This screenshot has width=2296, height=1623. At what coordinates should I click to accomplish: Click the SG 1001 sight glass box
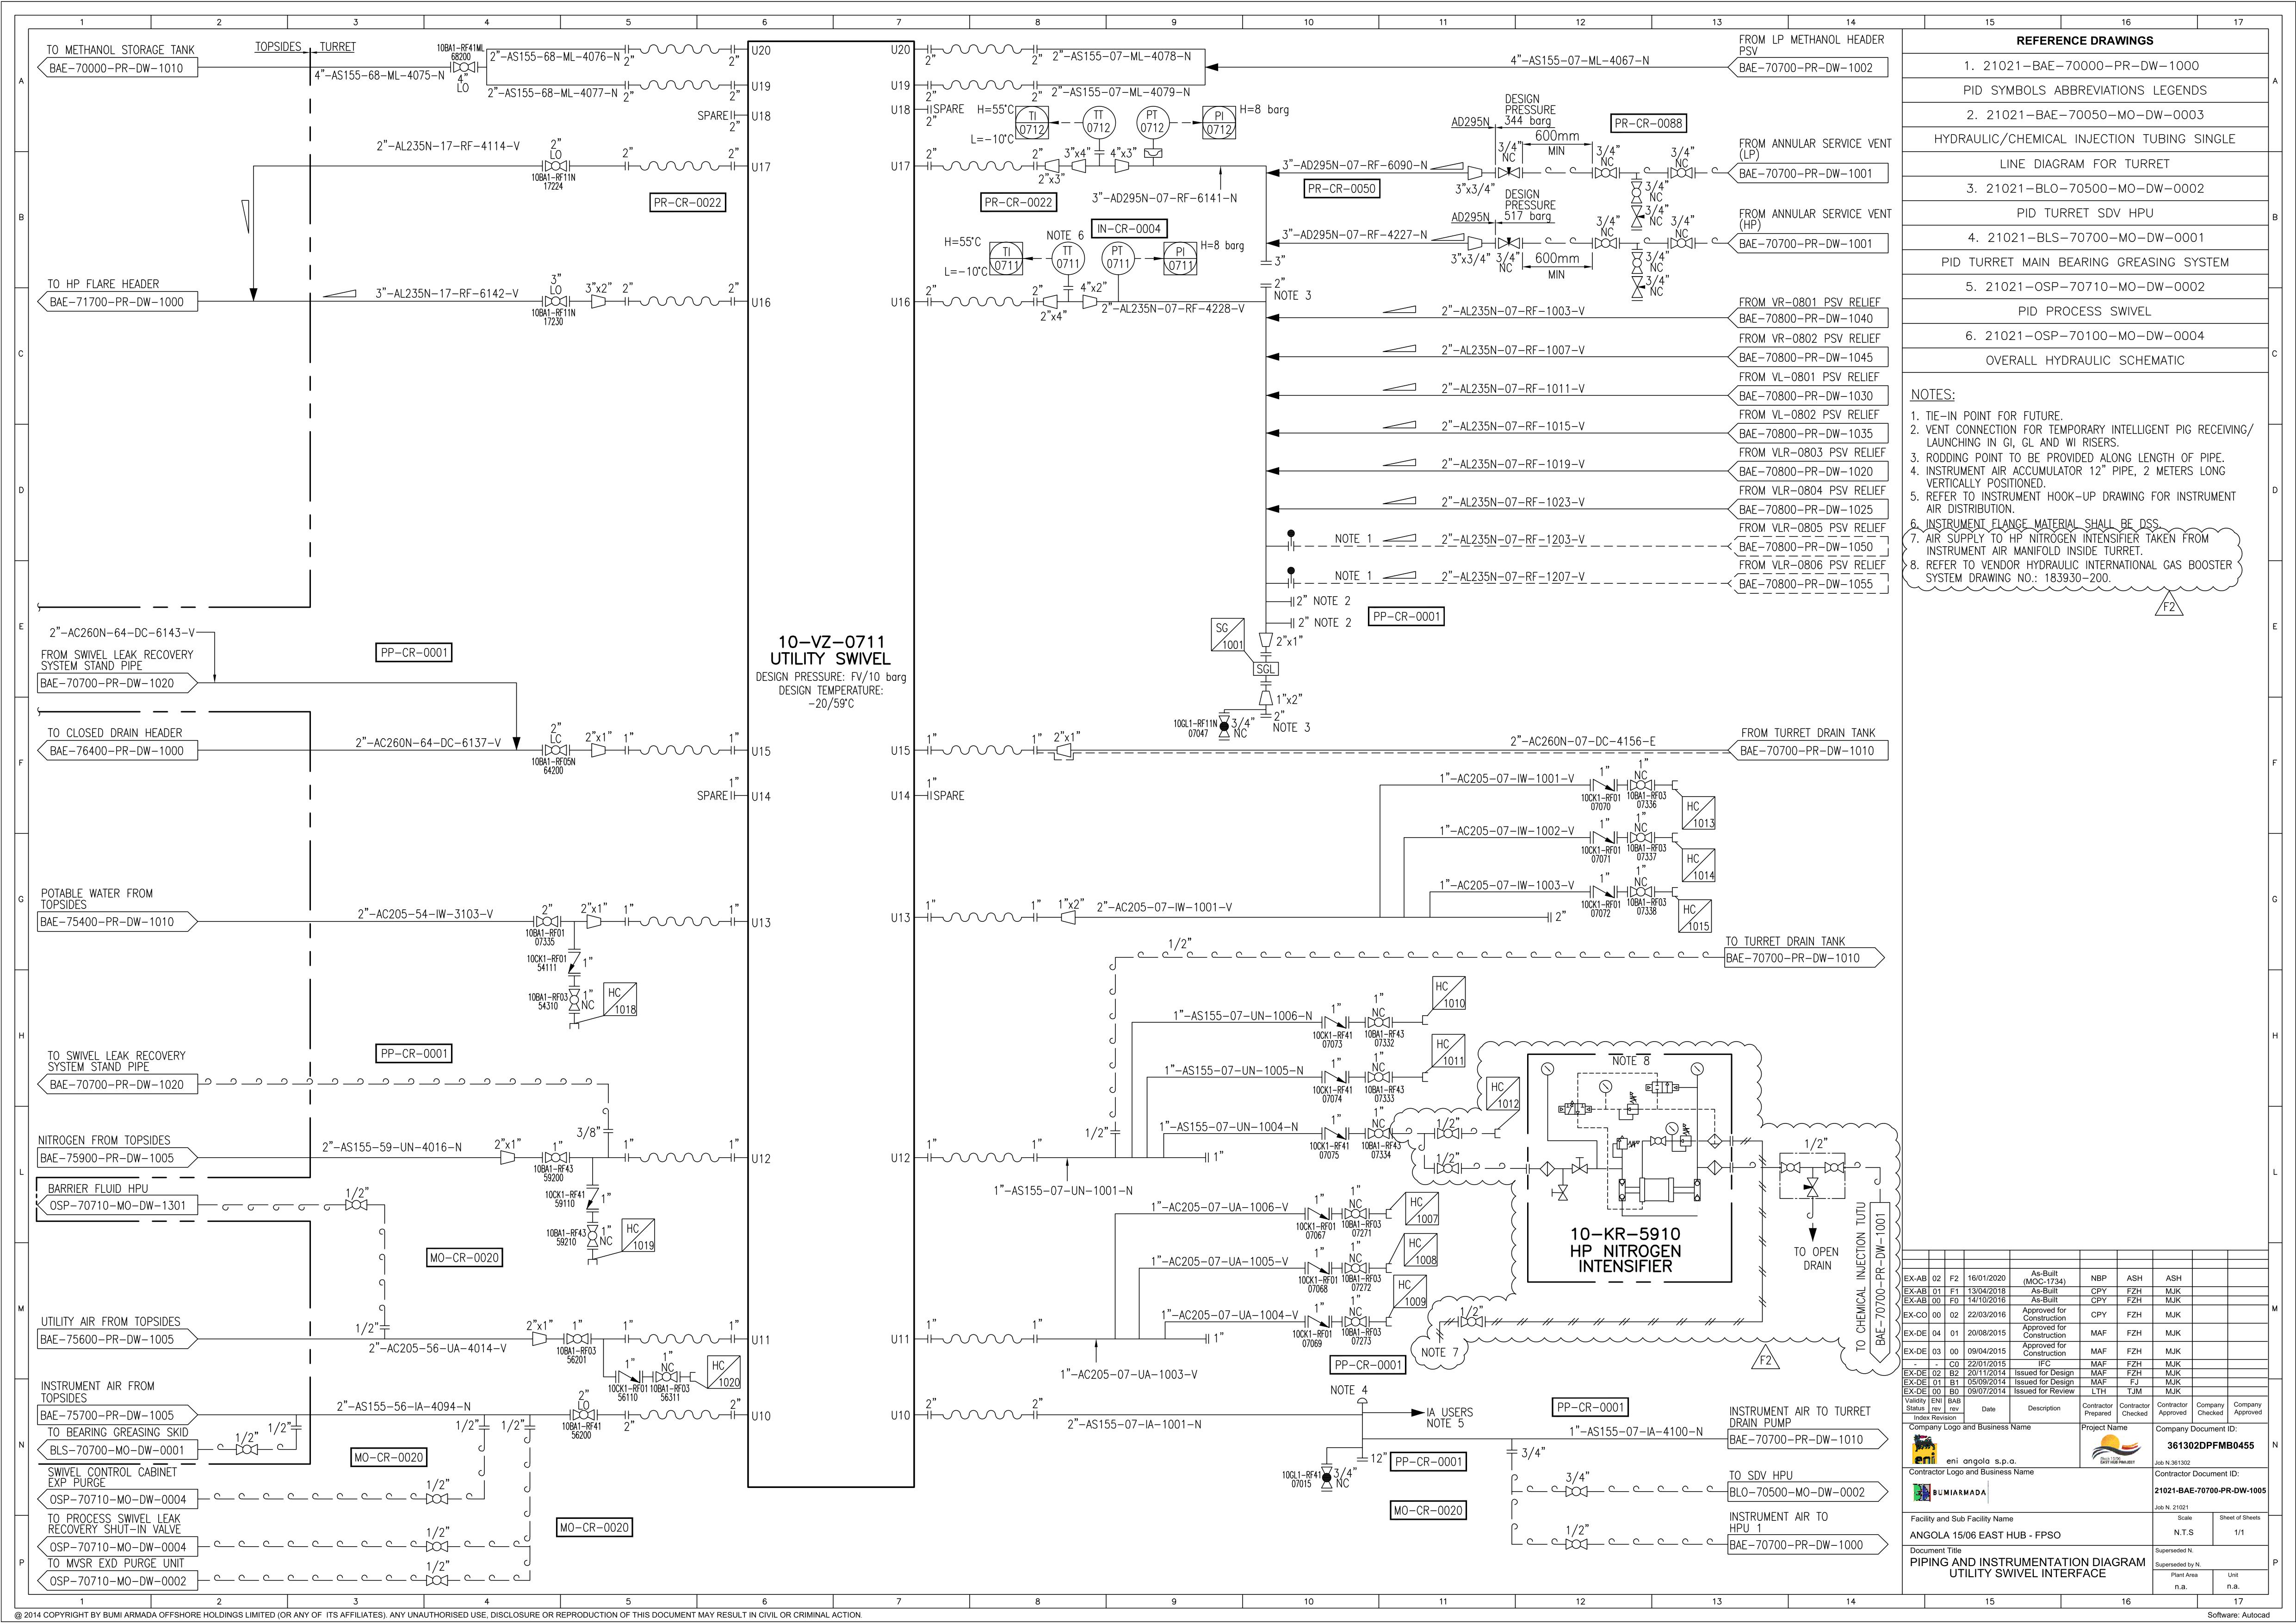click(x=1228, y=636)
